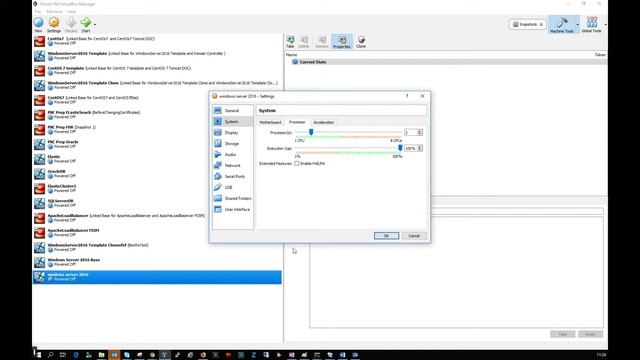This screenshot has width=640, height=360.
Task: Open the Storage settings category
Action: pyautogui.click(x=232, y=144)
